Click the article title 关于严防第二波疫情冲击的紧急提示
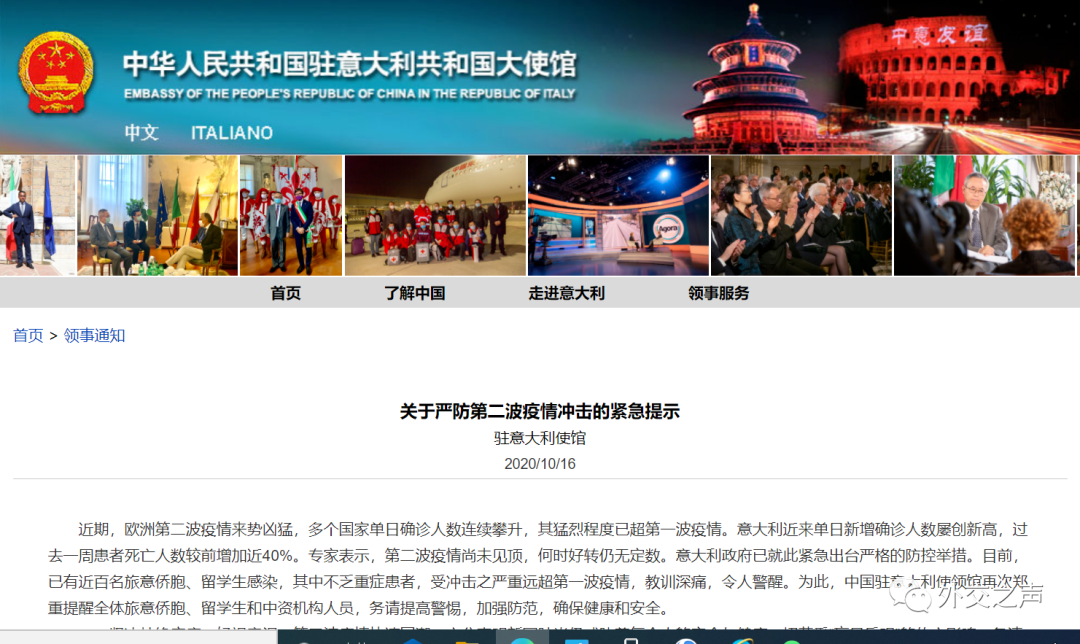 point(539,411)
